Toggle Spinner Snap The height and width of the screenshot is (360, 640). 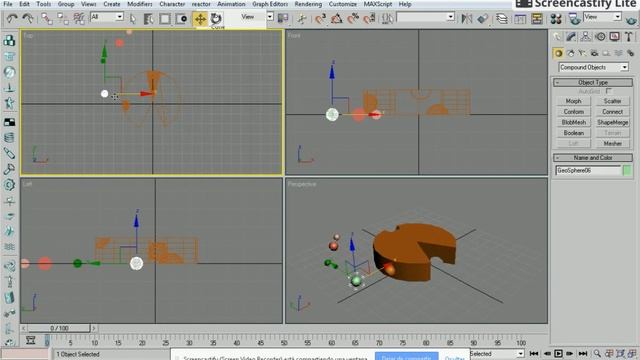[369, 19]
